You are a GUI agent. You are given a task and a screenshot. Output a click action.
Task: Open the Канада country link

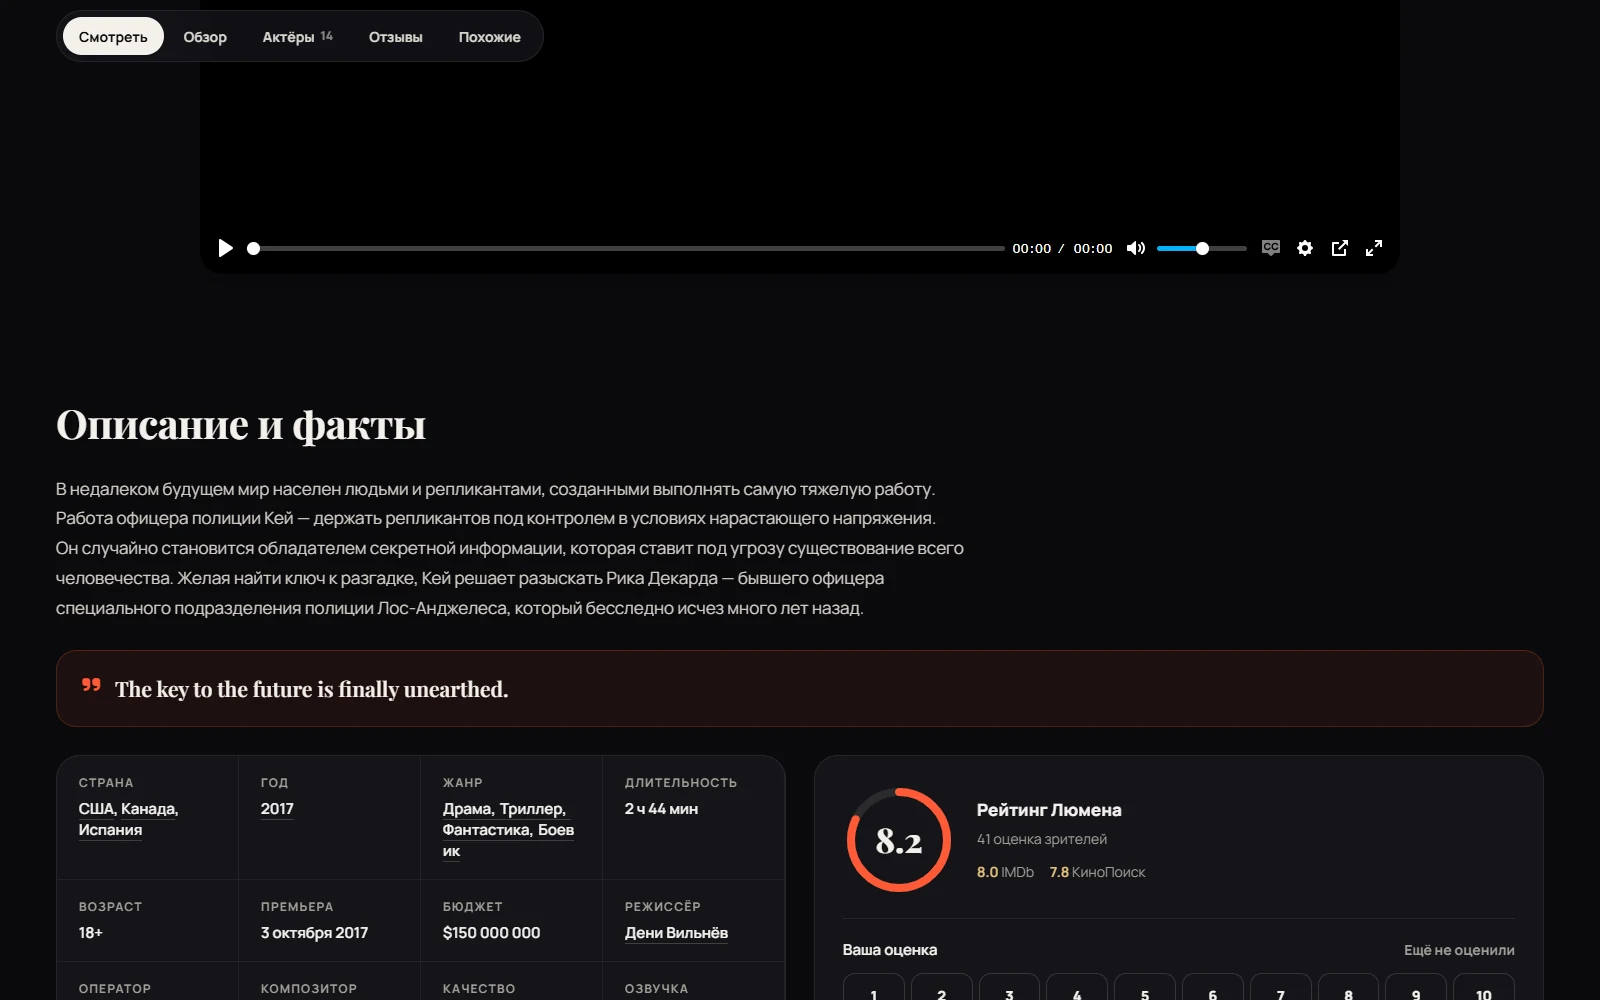pos(150,809)
